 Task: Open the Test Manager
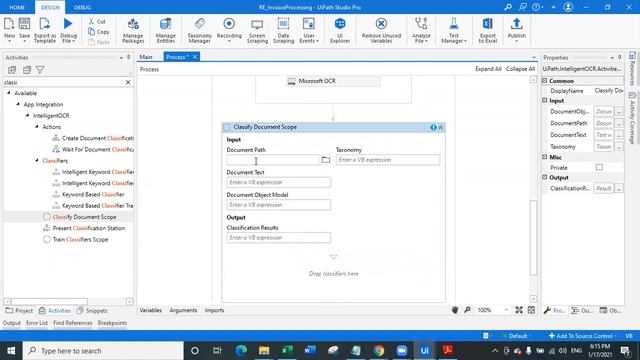tap(453, 30)
